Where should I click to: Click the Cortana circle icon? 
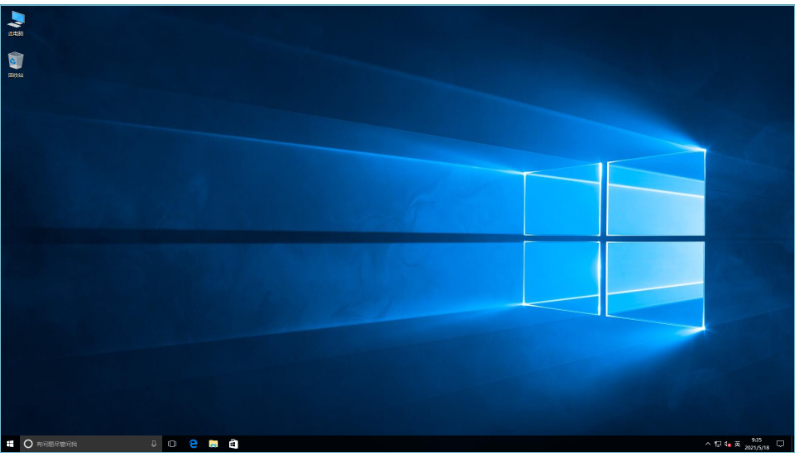point(28,443)
